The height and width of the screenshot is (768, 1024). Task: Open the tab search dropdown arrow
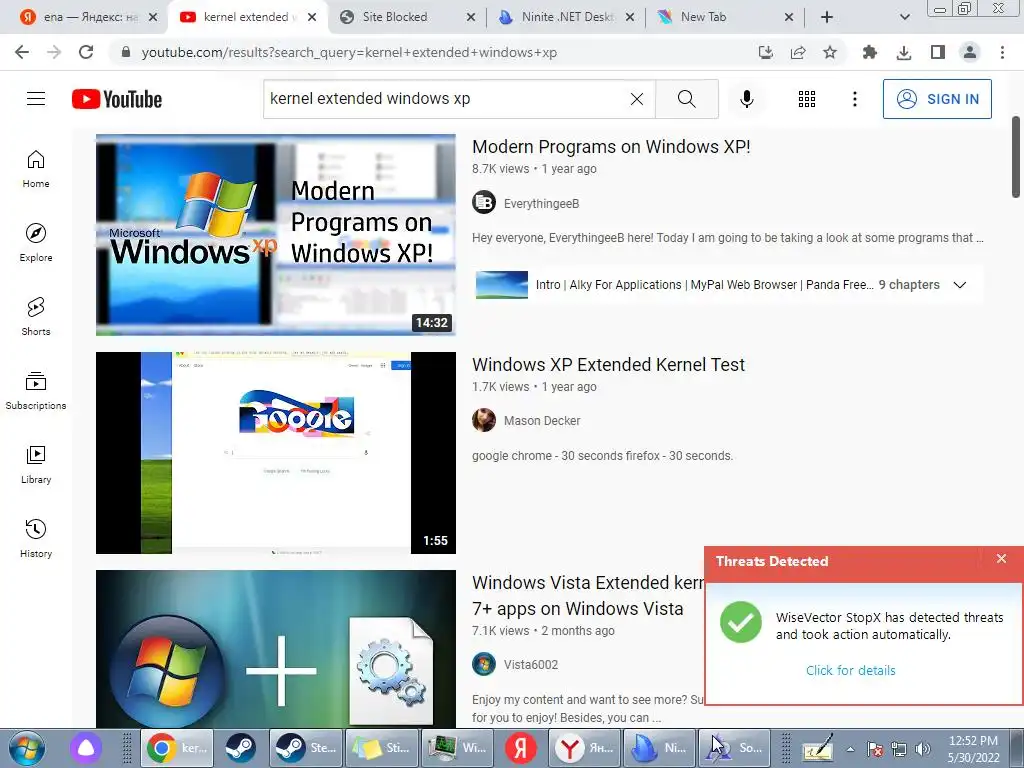click(904, 17)
